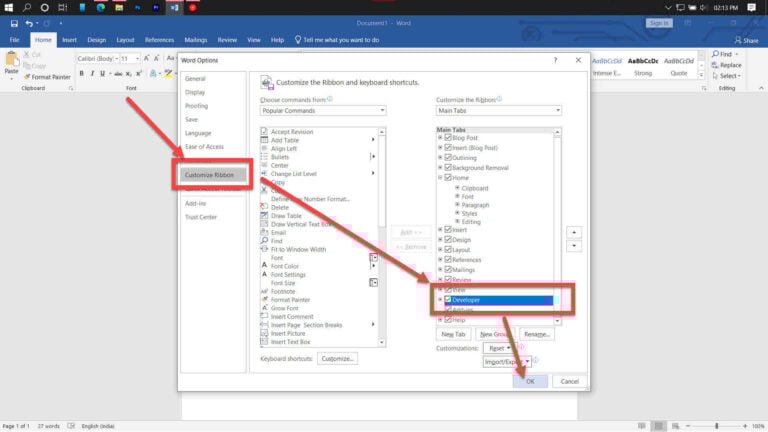Screen dimensions: 768x432
Task: Click the Share icon in Word's title area
Action: pyautogui.click(x=746, y=40)
